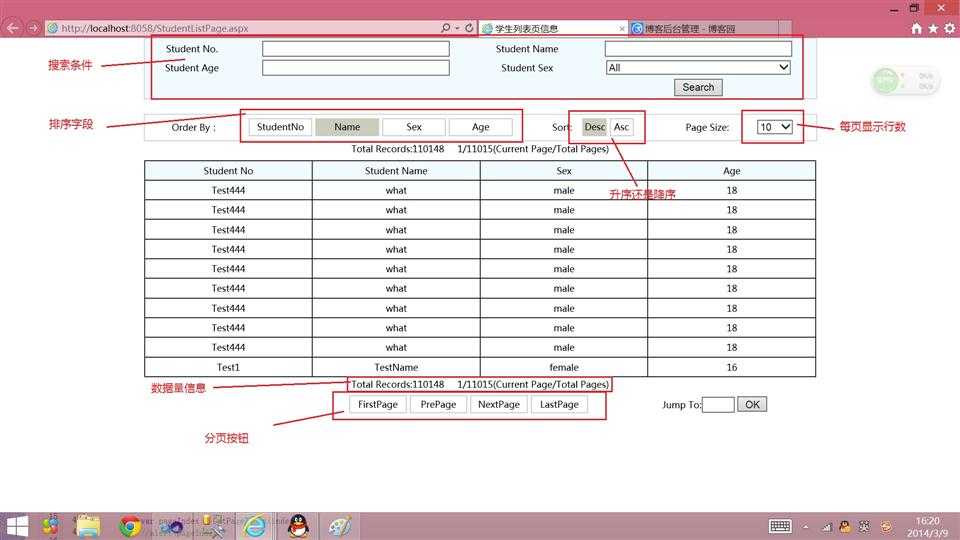Click the TestName cell
This screenshot has height=540, width=960.
click(x=396, y=367)
